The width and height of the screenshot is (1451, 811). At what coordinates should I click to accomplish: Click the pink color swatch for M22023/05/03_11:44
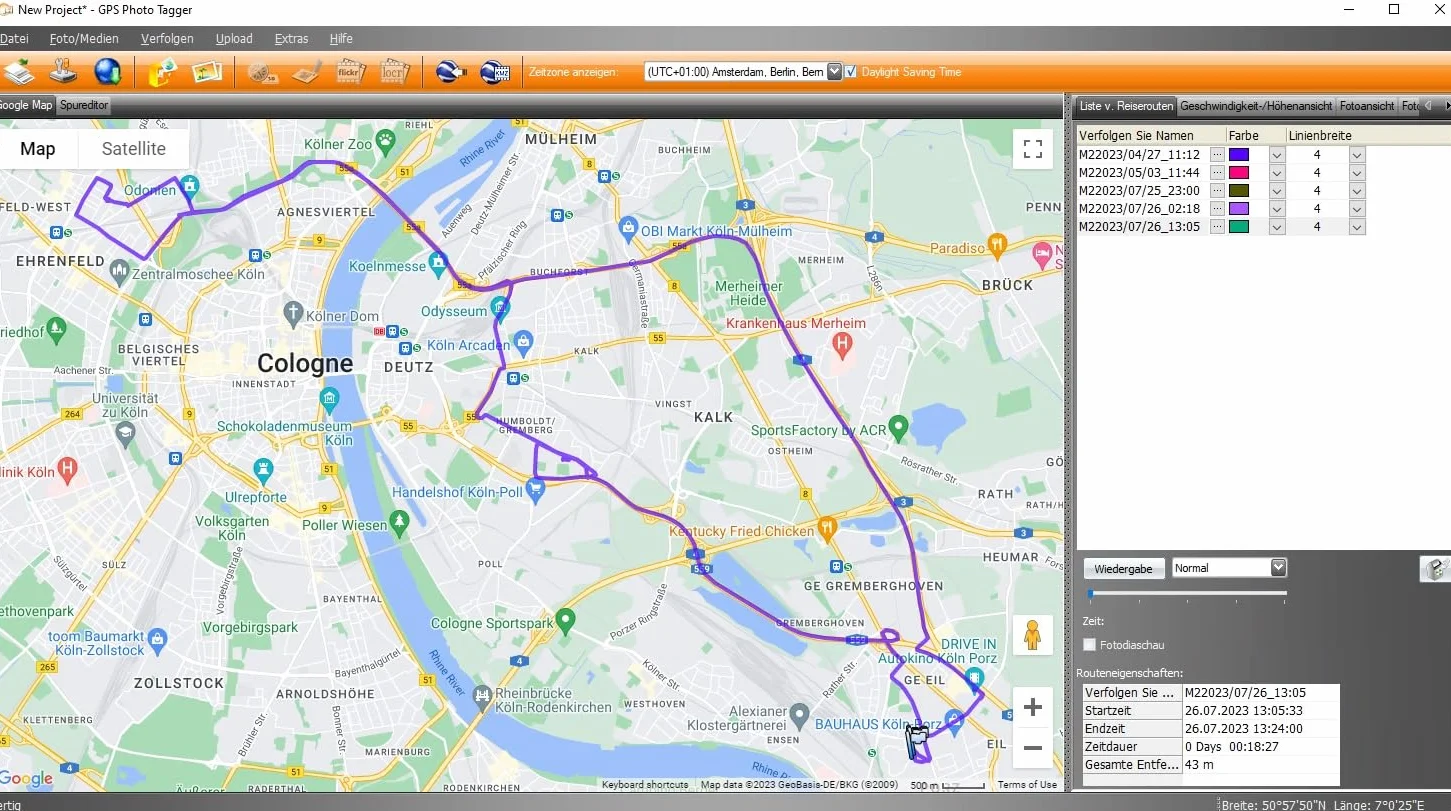1239,173
